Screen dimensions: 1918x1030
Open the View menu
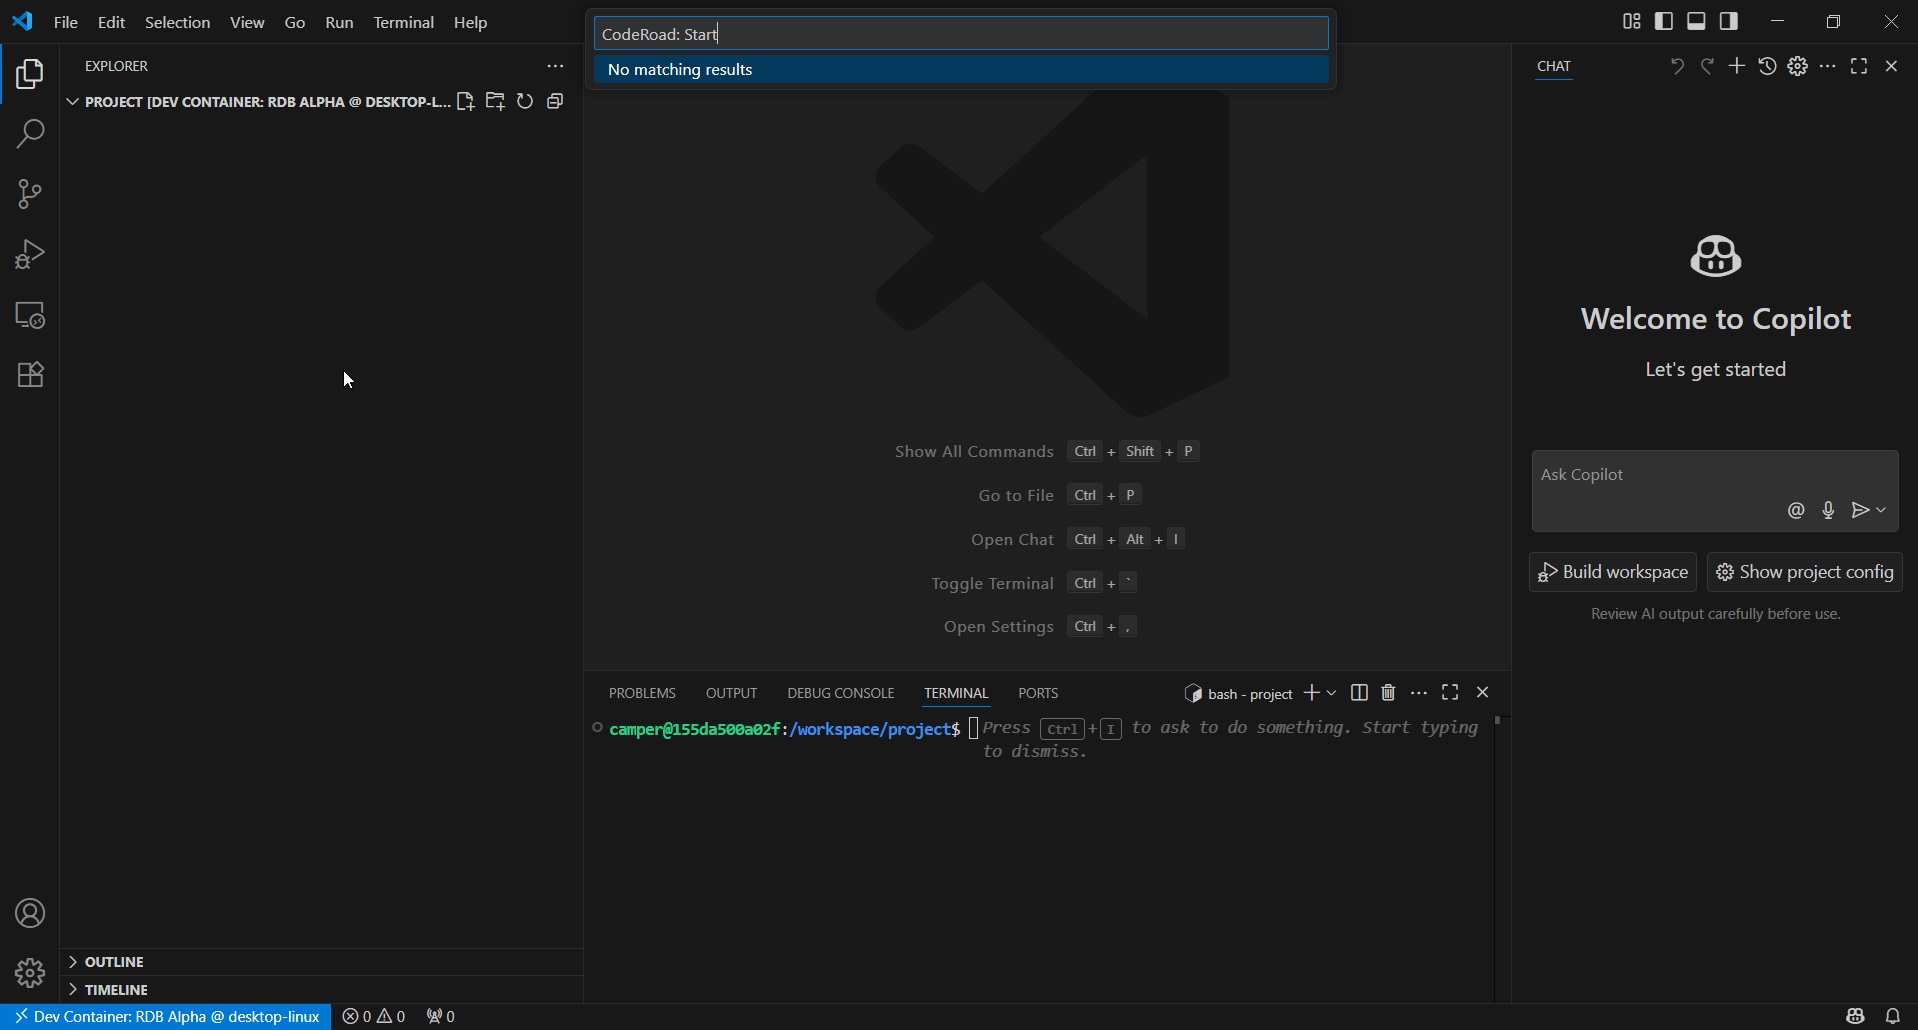point(247,22)
